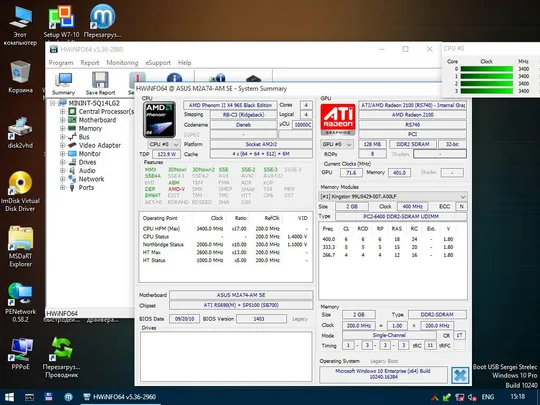Click the BIOS Date 09/20/10 field
Screen dimensions: 540x405
tap(184, 319)
